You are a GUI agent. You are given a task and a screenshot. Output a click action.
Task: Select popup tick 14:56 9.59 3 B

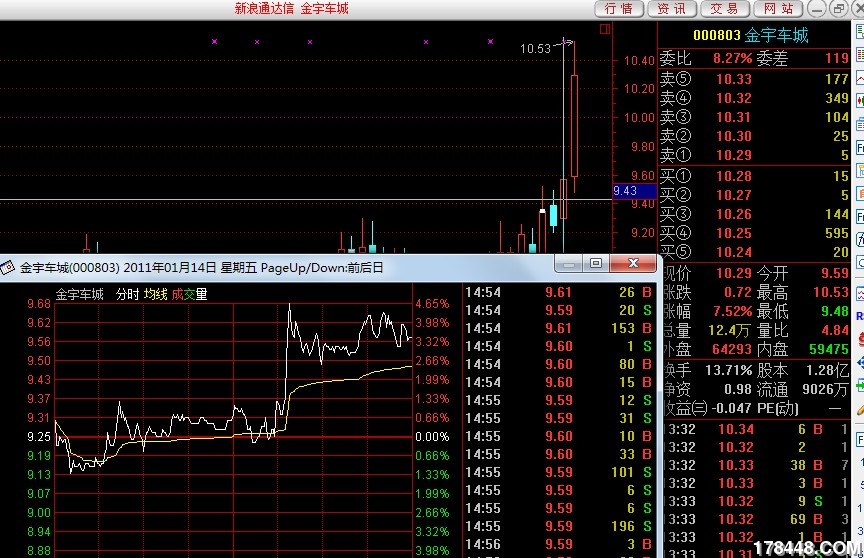(x=559, y=544)
